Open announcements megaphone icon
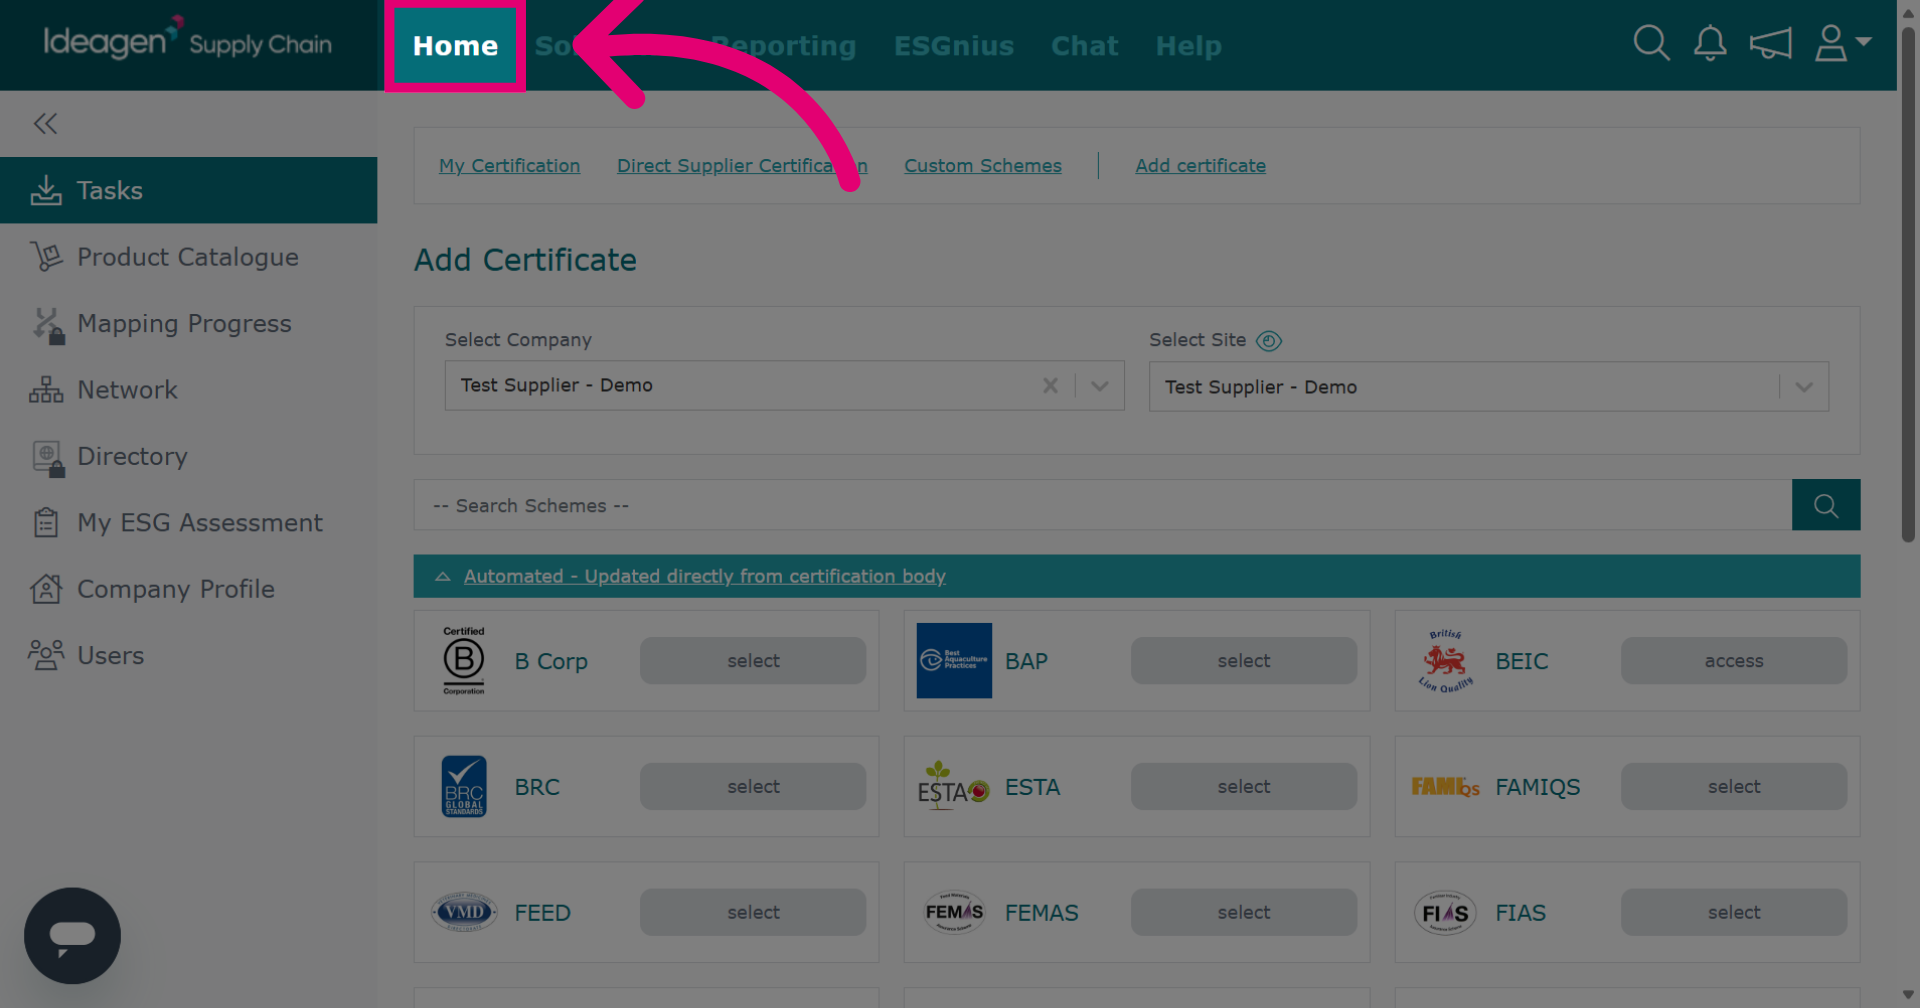 point(1770,44)
